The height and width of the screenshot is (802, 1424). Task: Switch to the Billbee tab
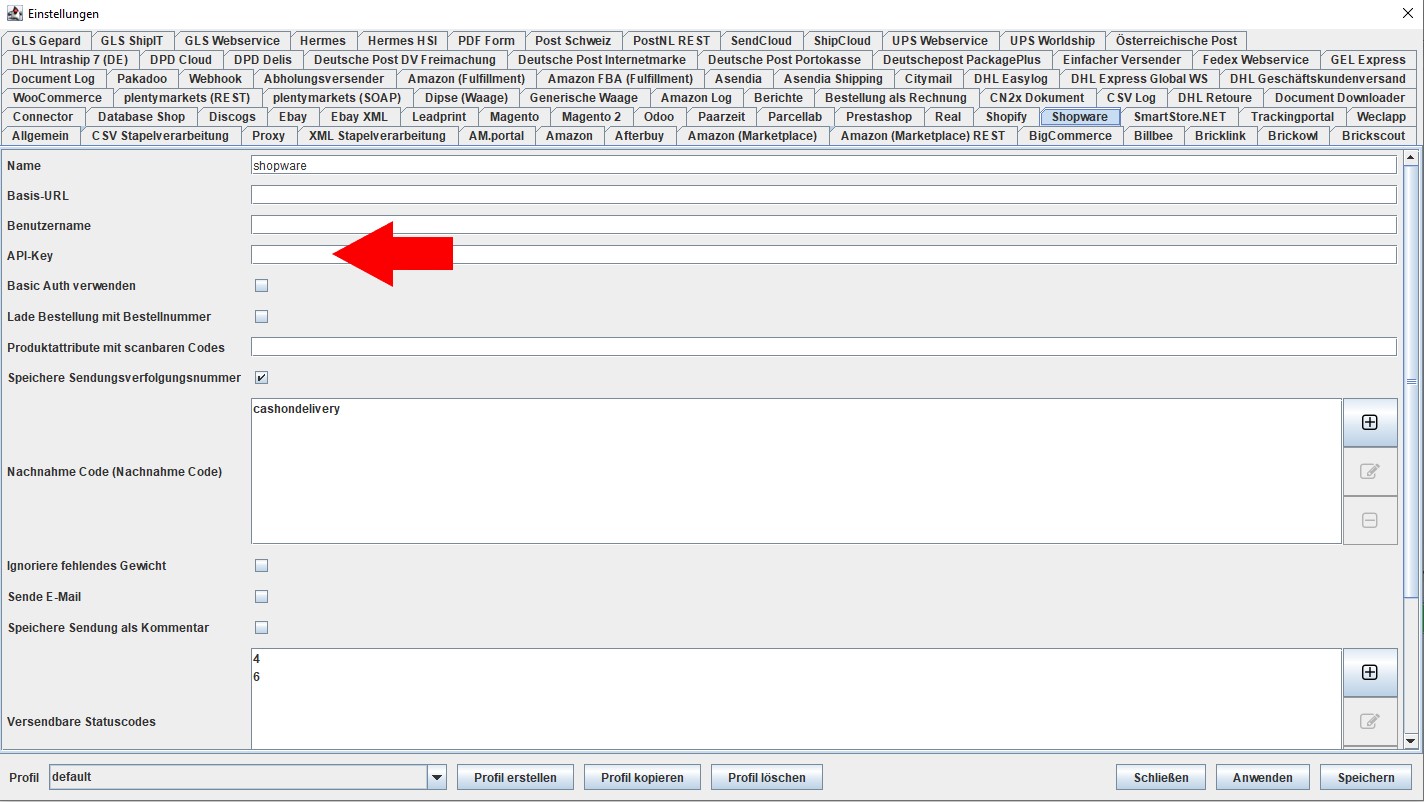[1153, 136]
